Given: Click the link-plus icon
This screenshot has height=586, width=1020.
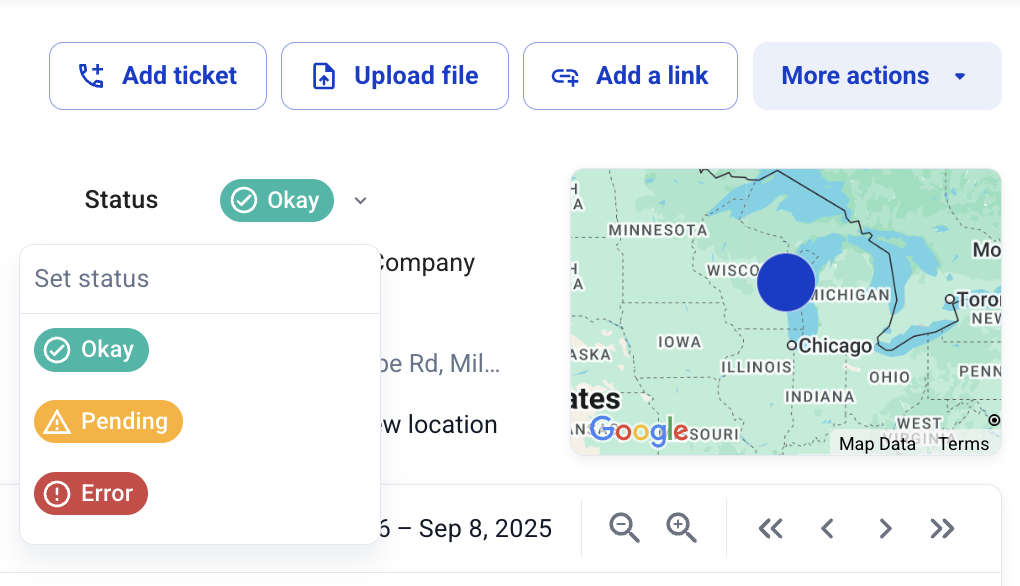Looking at the screenshot, I should pos(565,77).
